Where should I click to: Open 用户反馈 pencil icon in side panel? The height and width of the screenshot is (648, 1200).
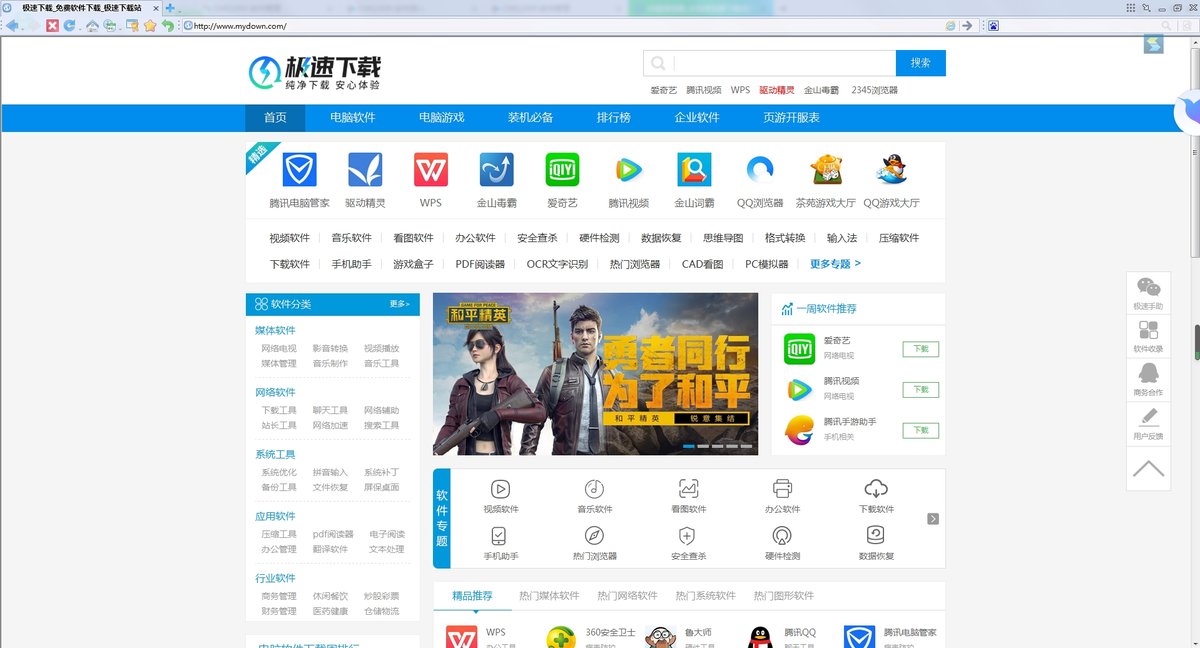point(1148,417)
